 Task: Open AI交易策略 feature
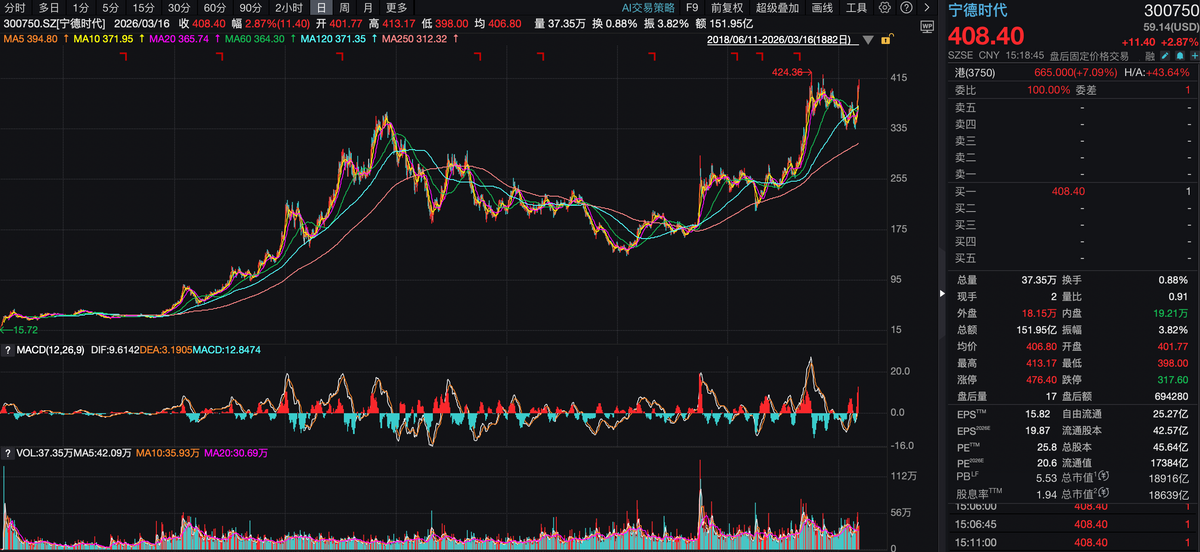click(646, 8)
